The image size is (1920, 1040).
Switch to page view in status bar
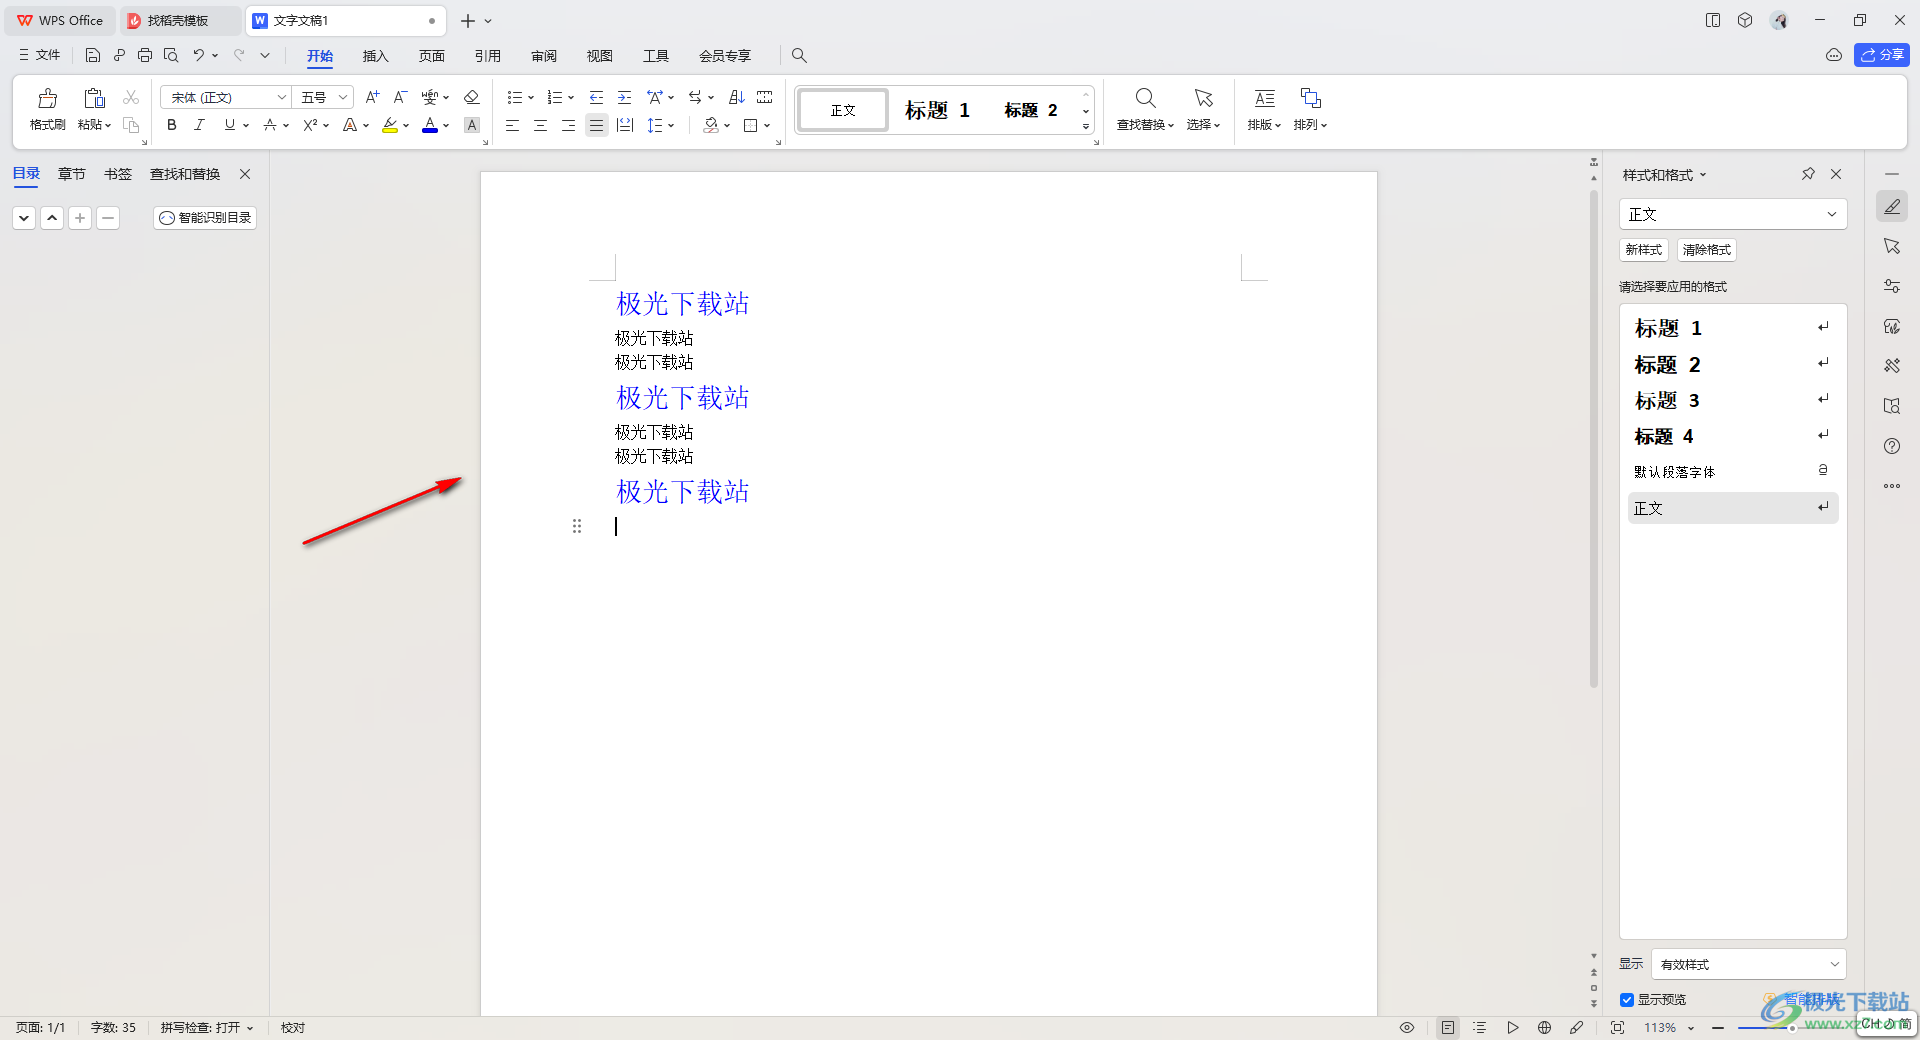point(1448,1027)
